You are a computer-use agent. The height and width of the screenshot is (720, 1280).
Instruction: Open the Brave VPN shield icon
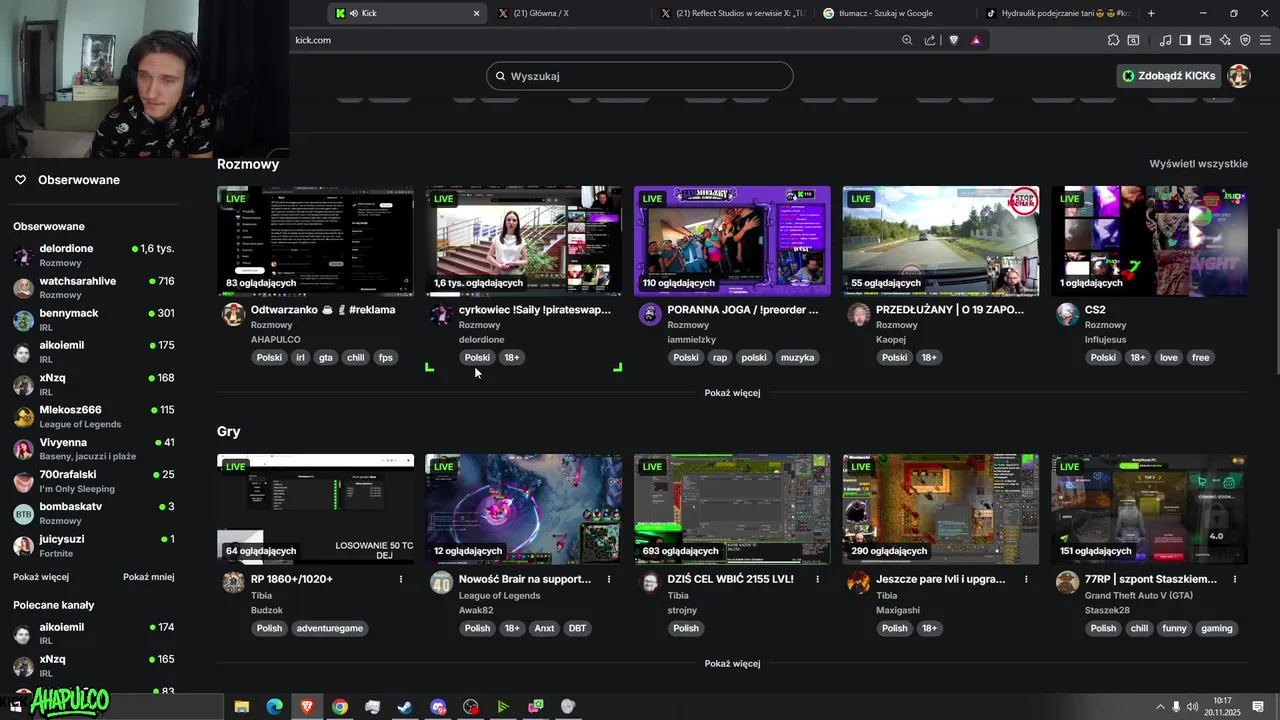tap(1245, 40)
